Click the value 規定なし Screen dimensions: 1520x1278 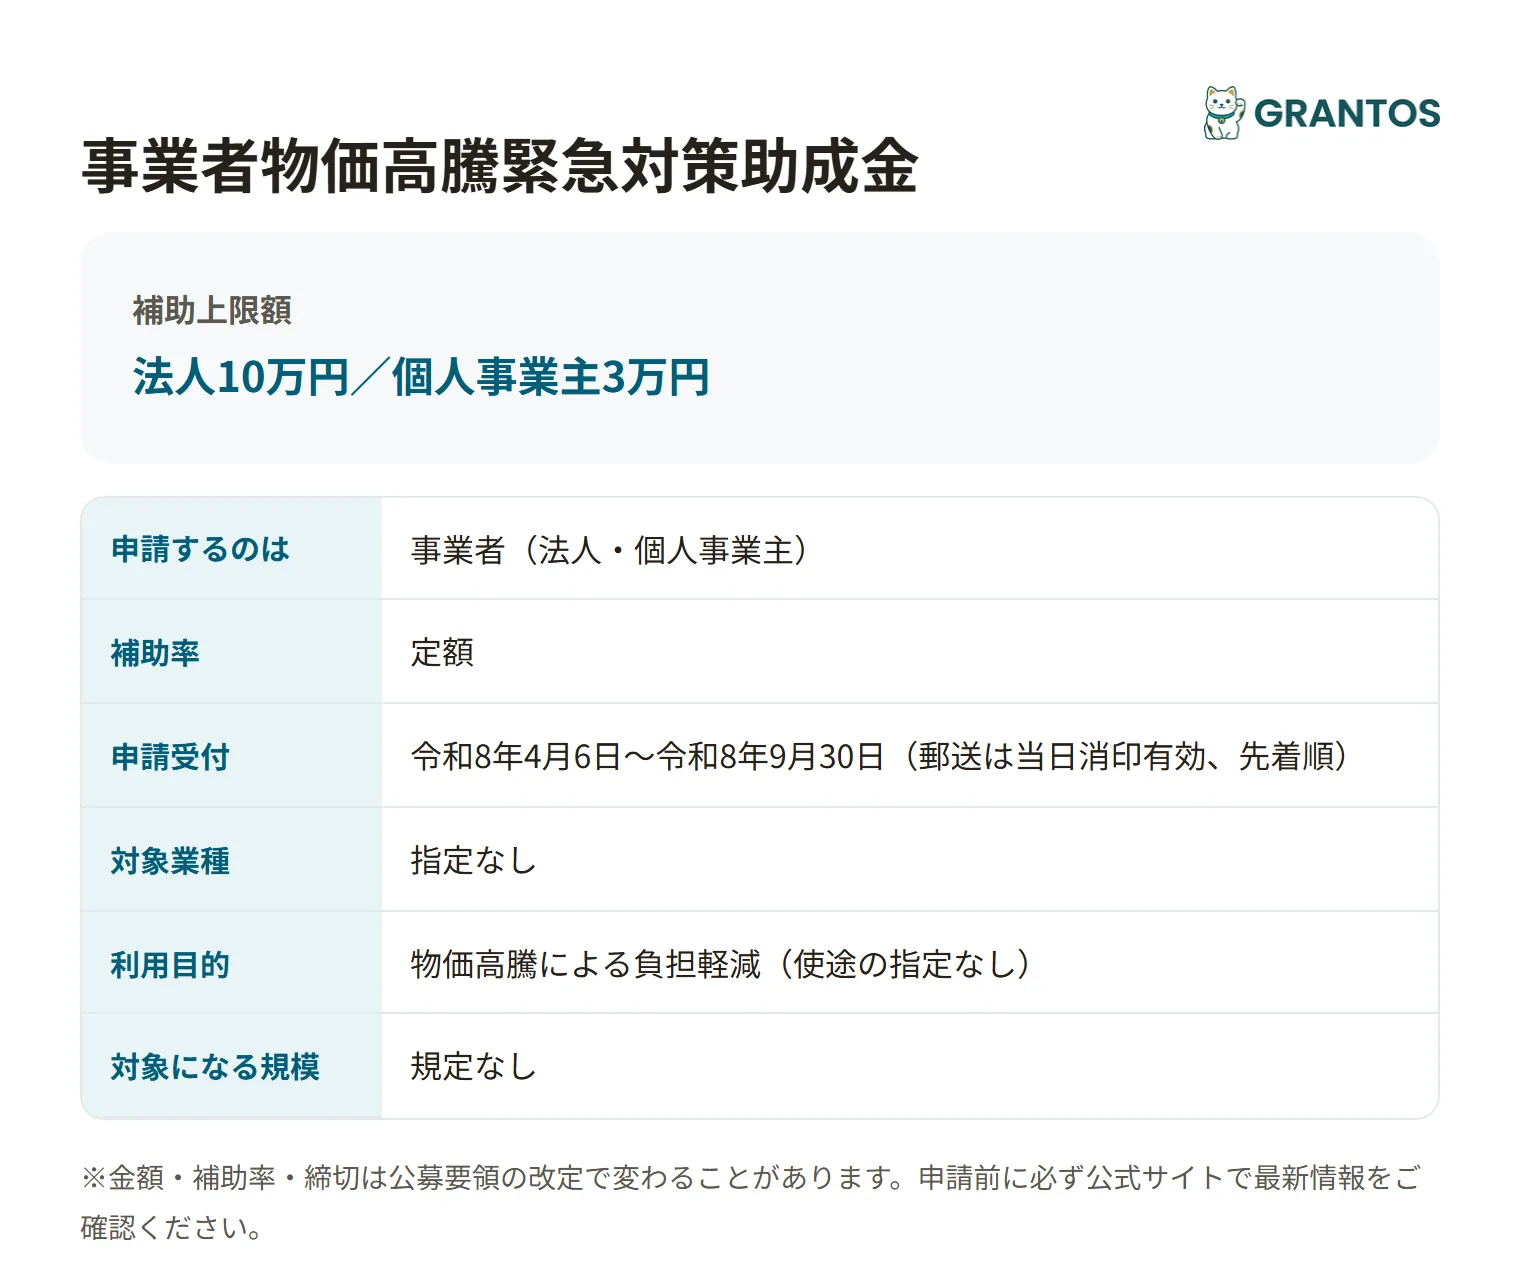click(473, 1067)
